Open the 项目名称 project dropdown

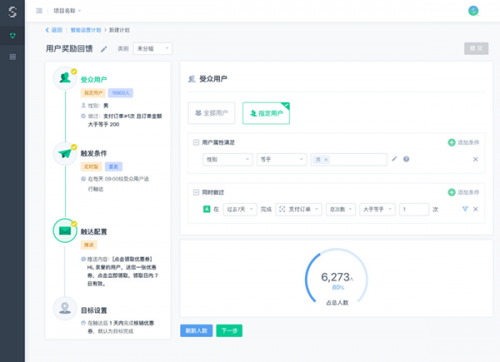coord(67,11)
